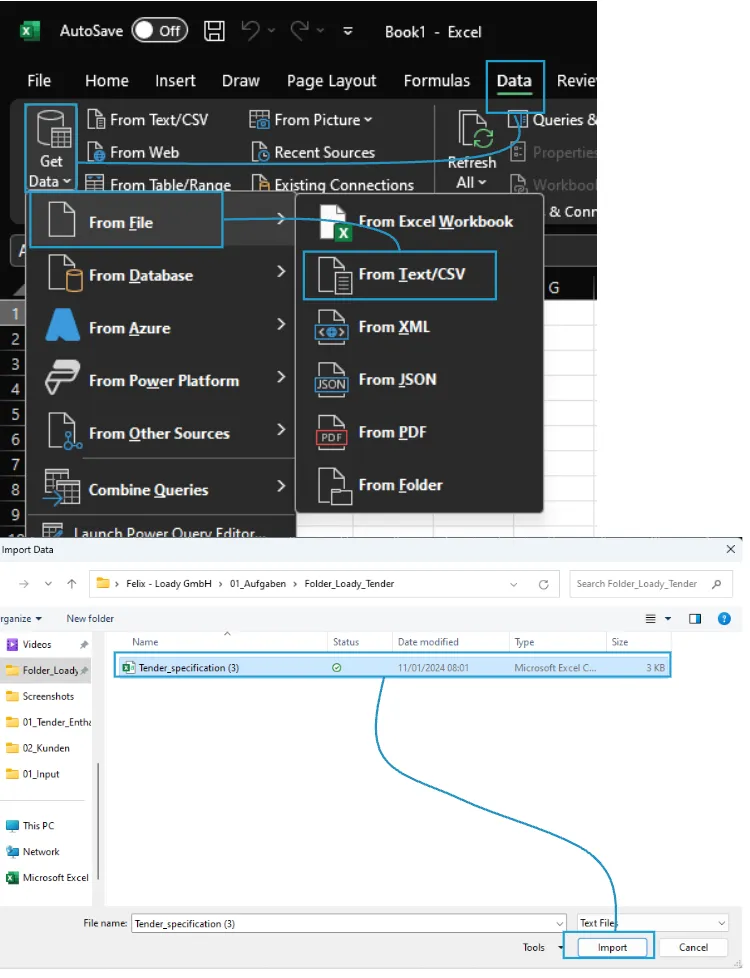Sort by the Name column header

point(145,642)
